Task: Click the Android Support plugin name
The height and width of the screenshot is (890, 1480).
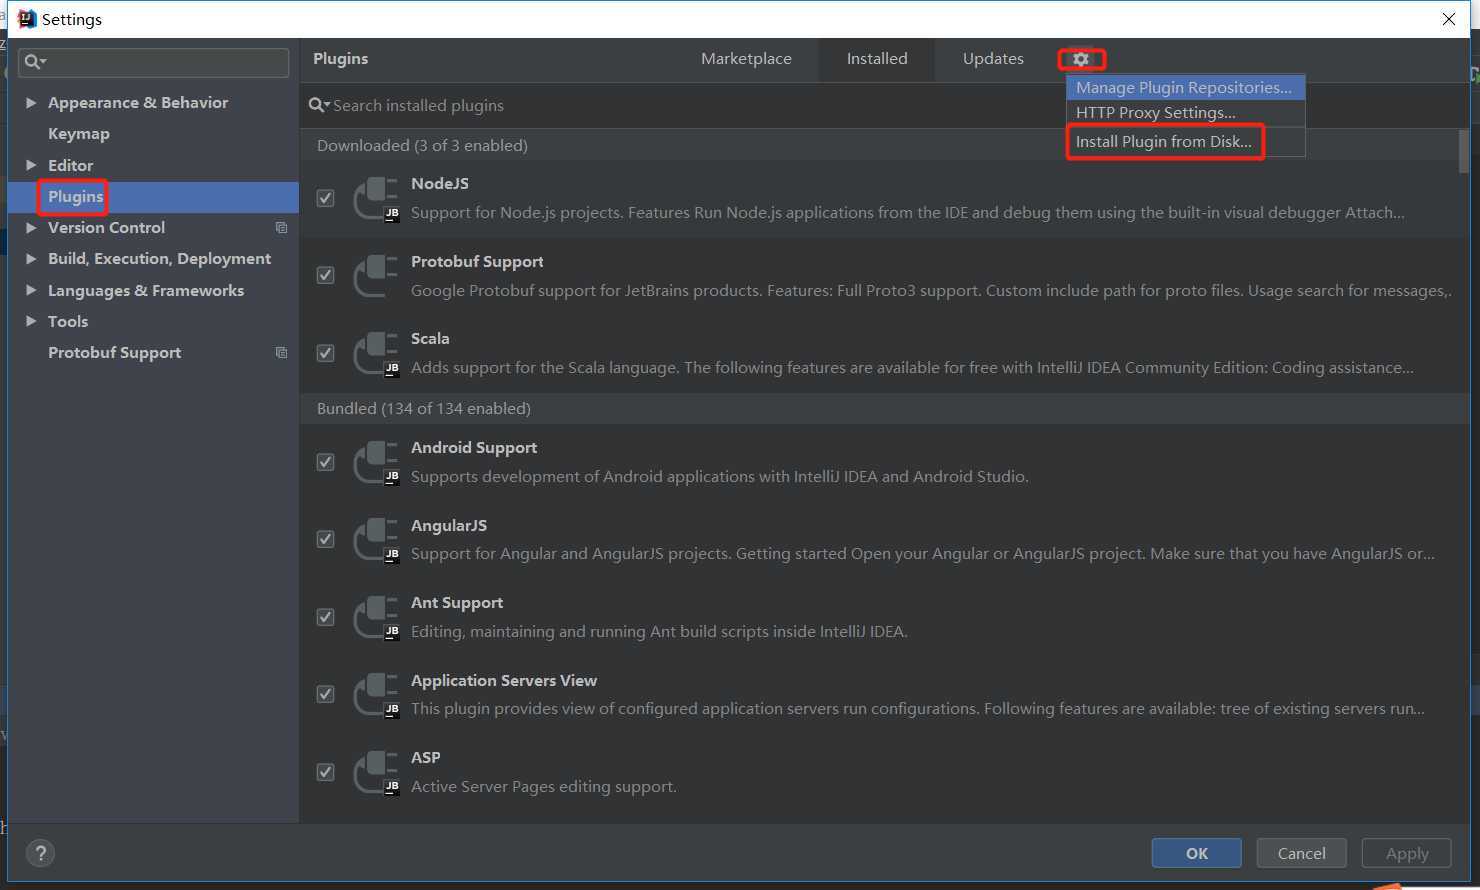Action: pyautogui.click(x=474, y=448)
